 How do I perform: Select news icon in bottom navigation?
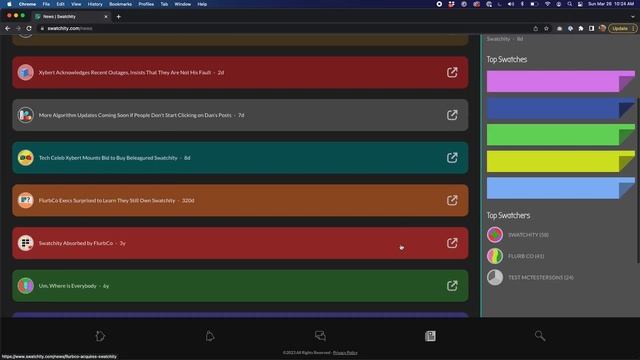[x=430, y=336]
